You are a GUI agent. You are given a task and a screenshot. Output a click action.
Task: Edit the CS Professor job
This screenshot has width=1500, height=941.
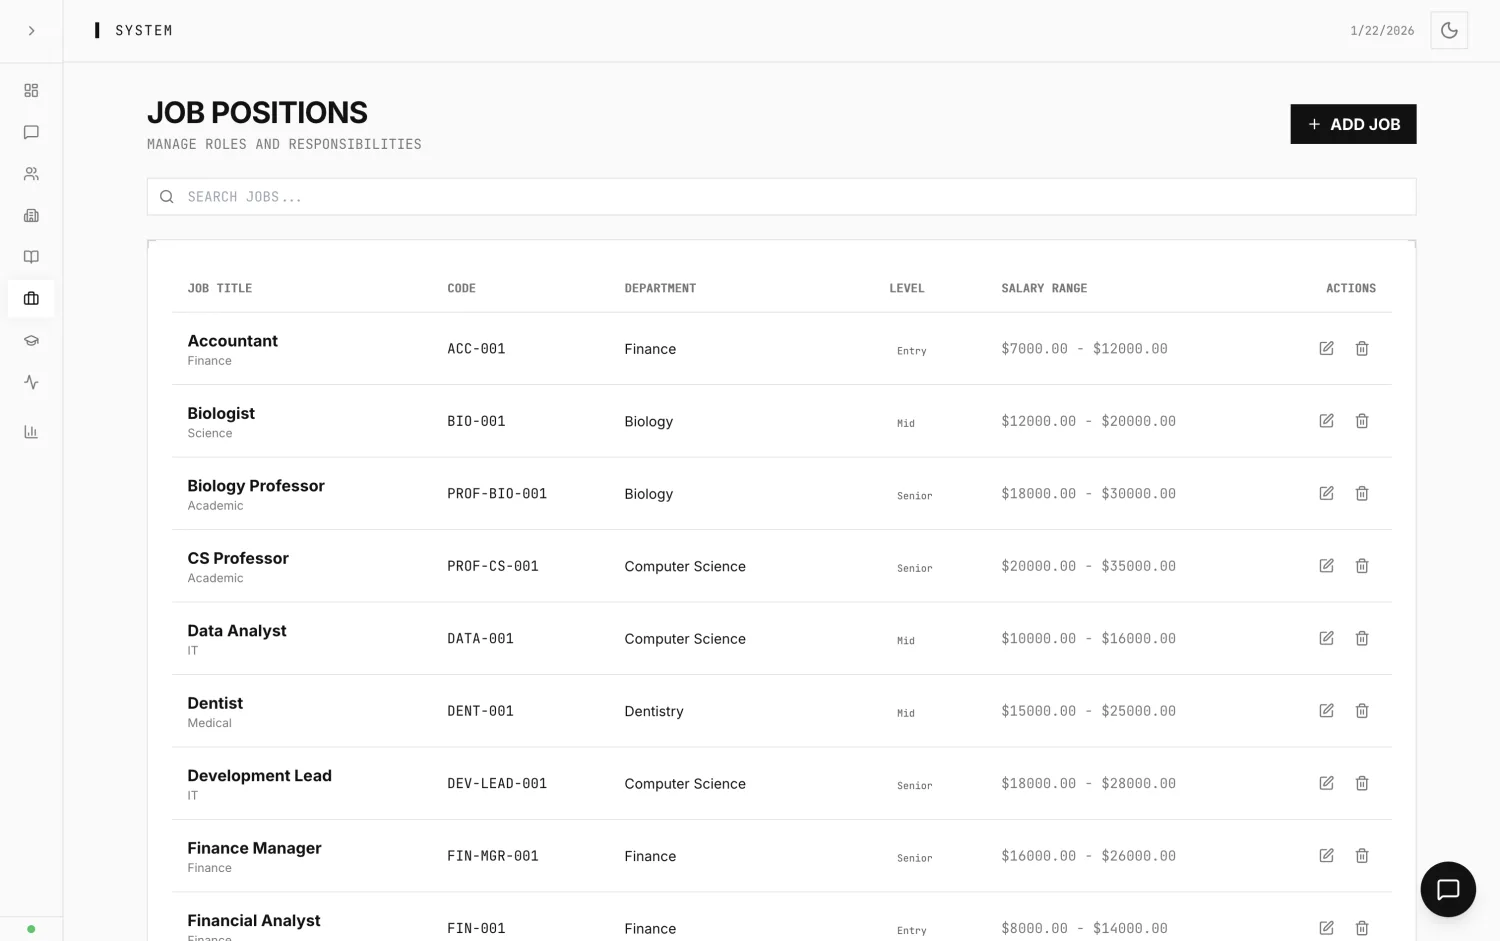pyautogui.click(x=1326, y=566)
